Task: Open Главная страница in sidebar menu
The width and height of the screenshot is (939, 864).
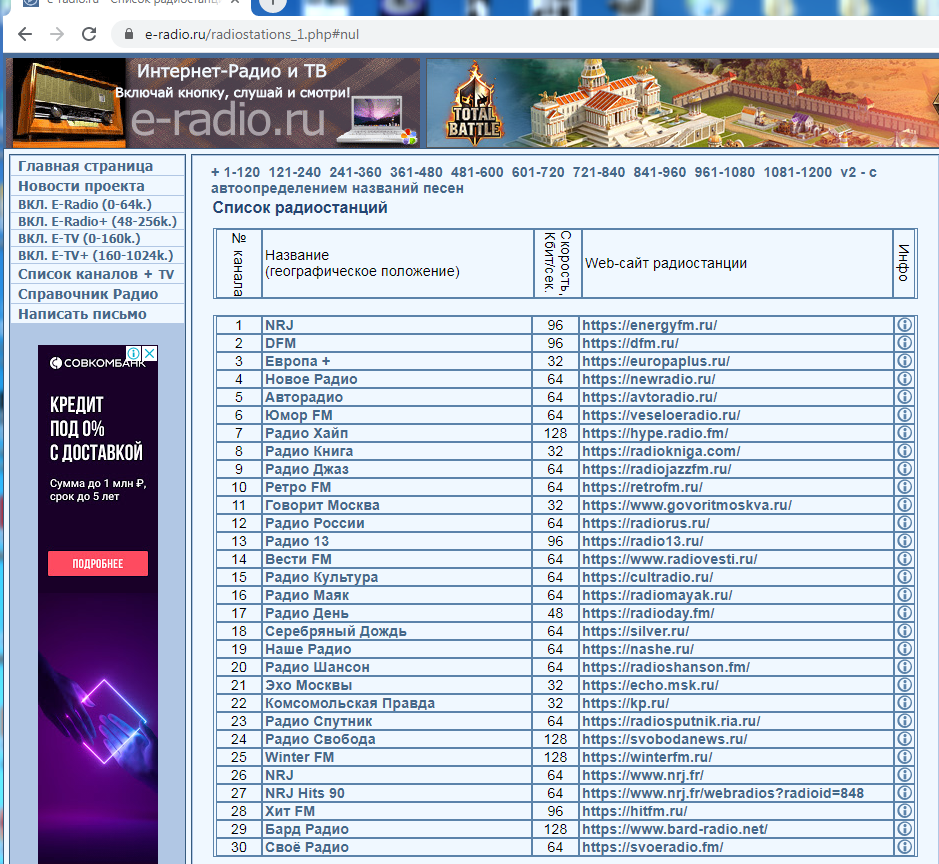Action: click(86, 166)
